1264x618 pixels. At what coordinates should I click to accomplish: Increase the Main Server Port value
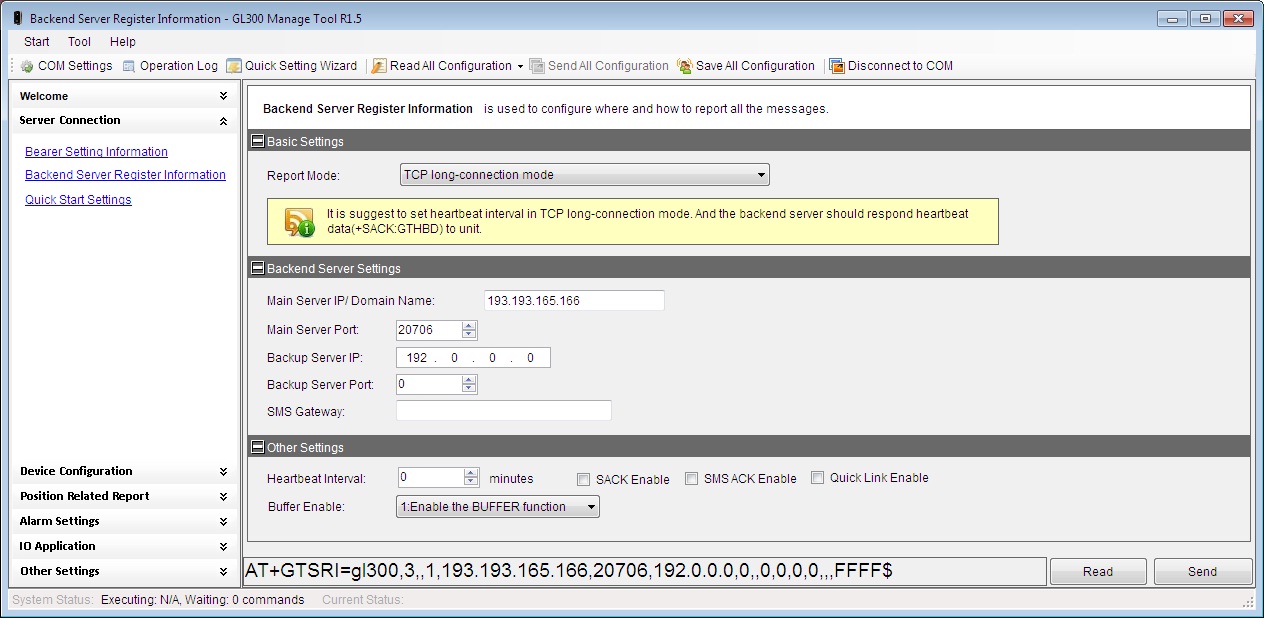tap(469, 326)
